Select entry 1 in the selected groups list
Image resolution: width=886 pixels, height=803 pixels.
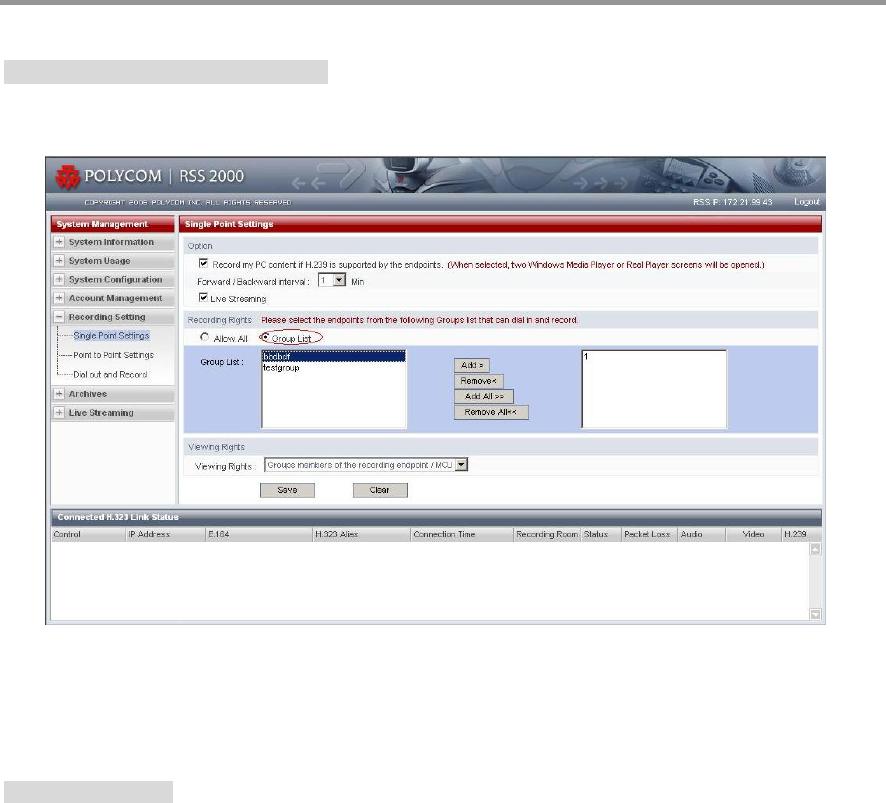click(654, 357)
